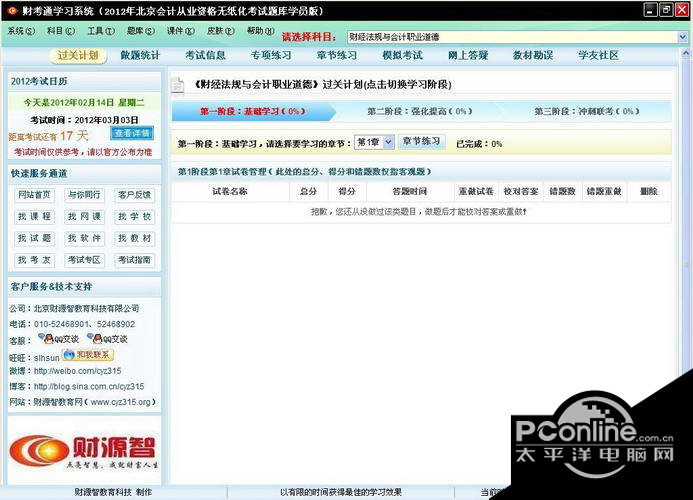Click the 找考友 quick link
The image size is (693, 500).
(34, 260)
